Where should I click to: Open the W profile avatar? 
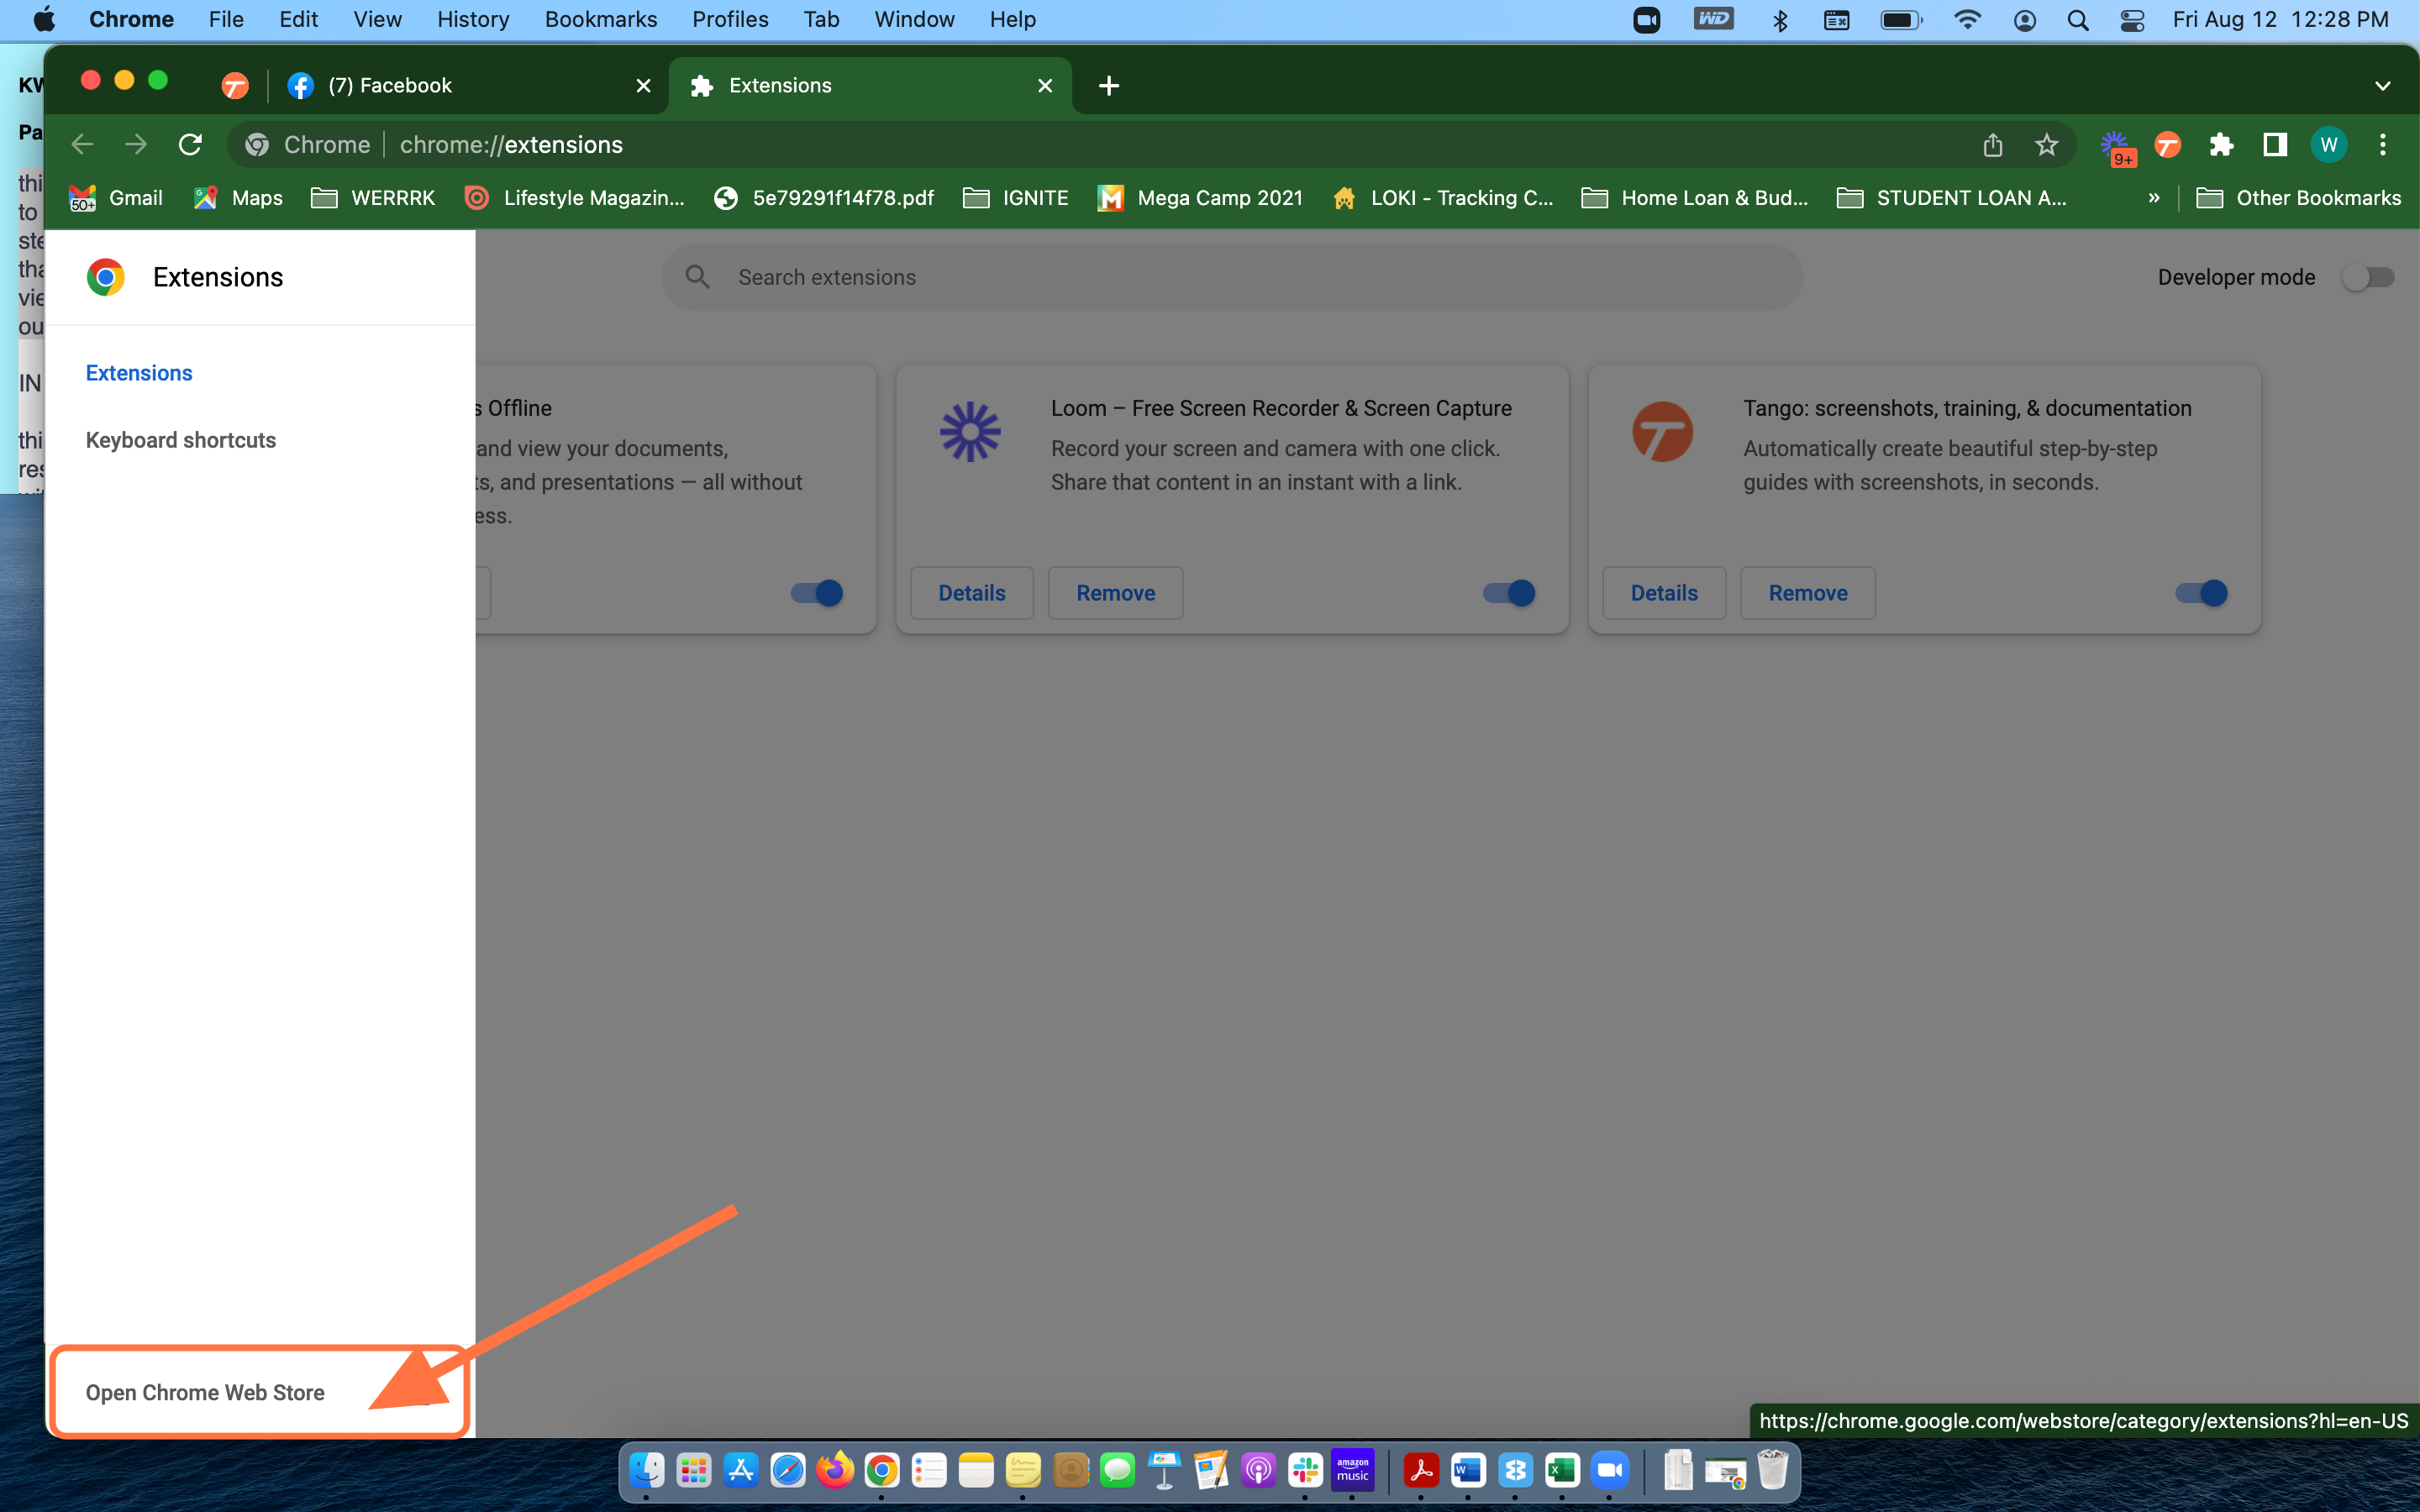[x=2328, y=145]
